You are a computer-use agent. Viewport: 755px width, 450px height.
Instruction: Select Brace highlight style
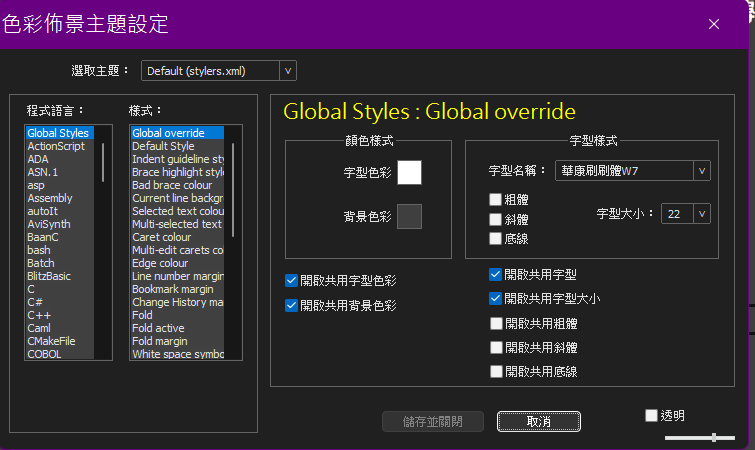(177, 172)
